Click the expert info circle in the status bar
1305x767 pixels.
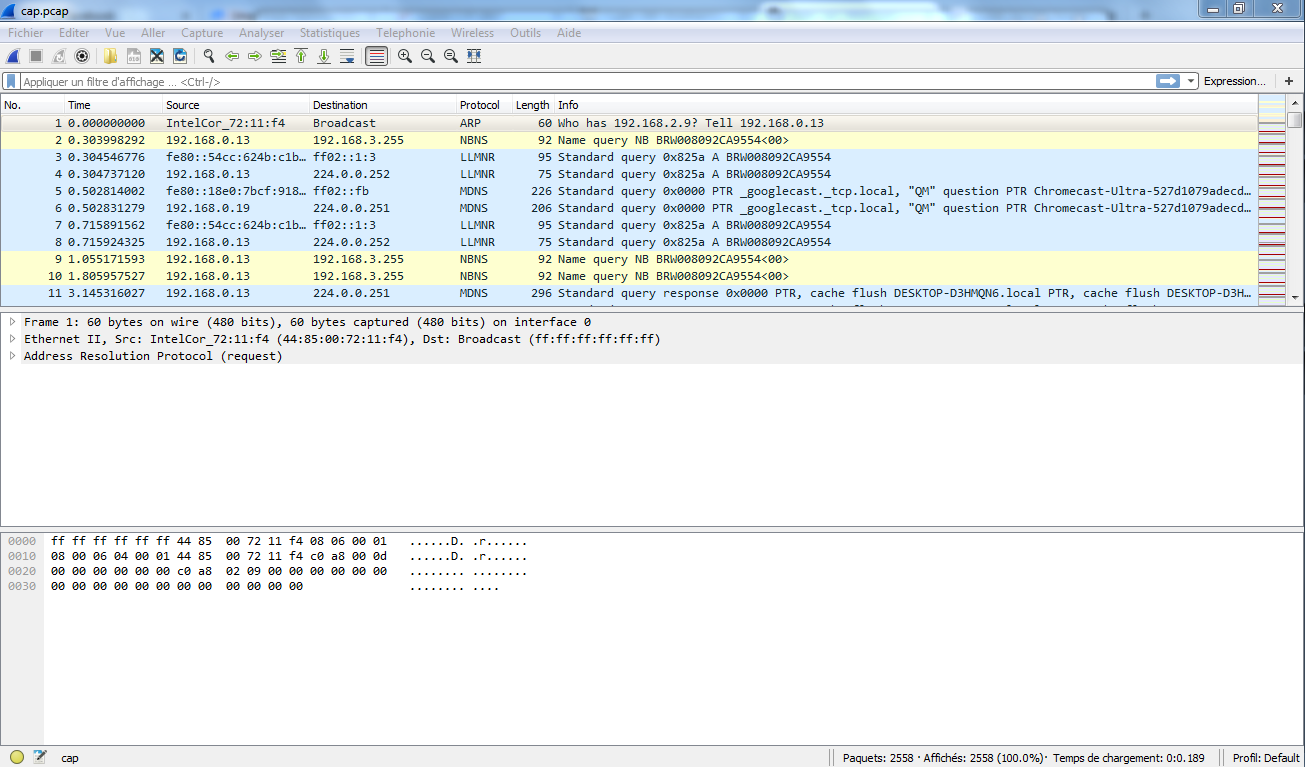tap(17, 757)
